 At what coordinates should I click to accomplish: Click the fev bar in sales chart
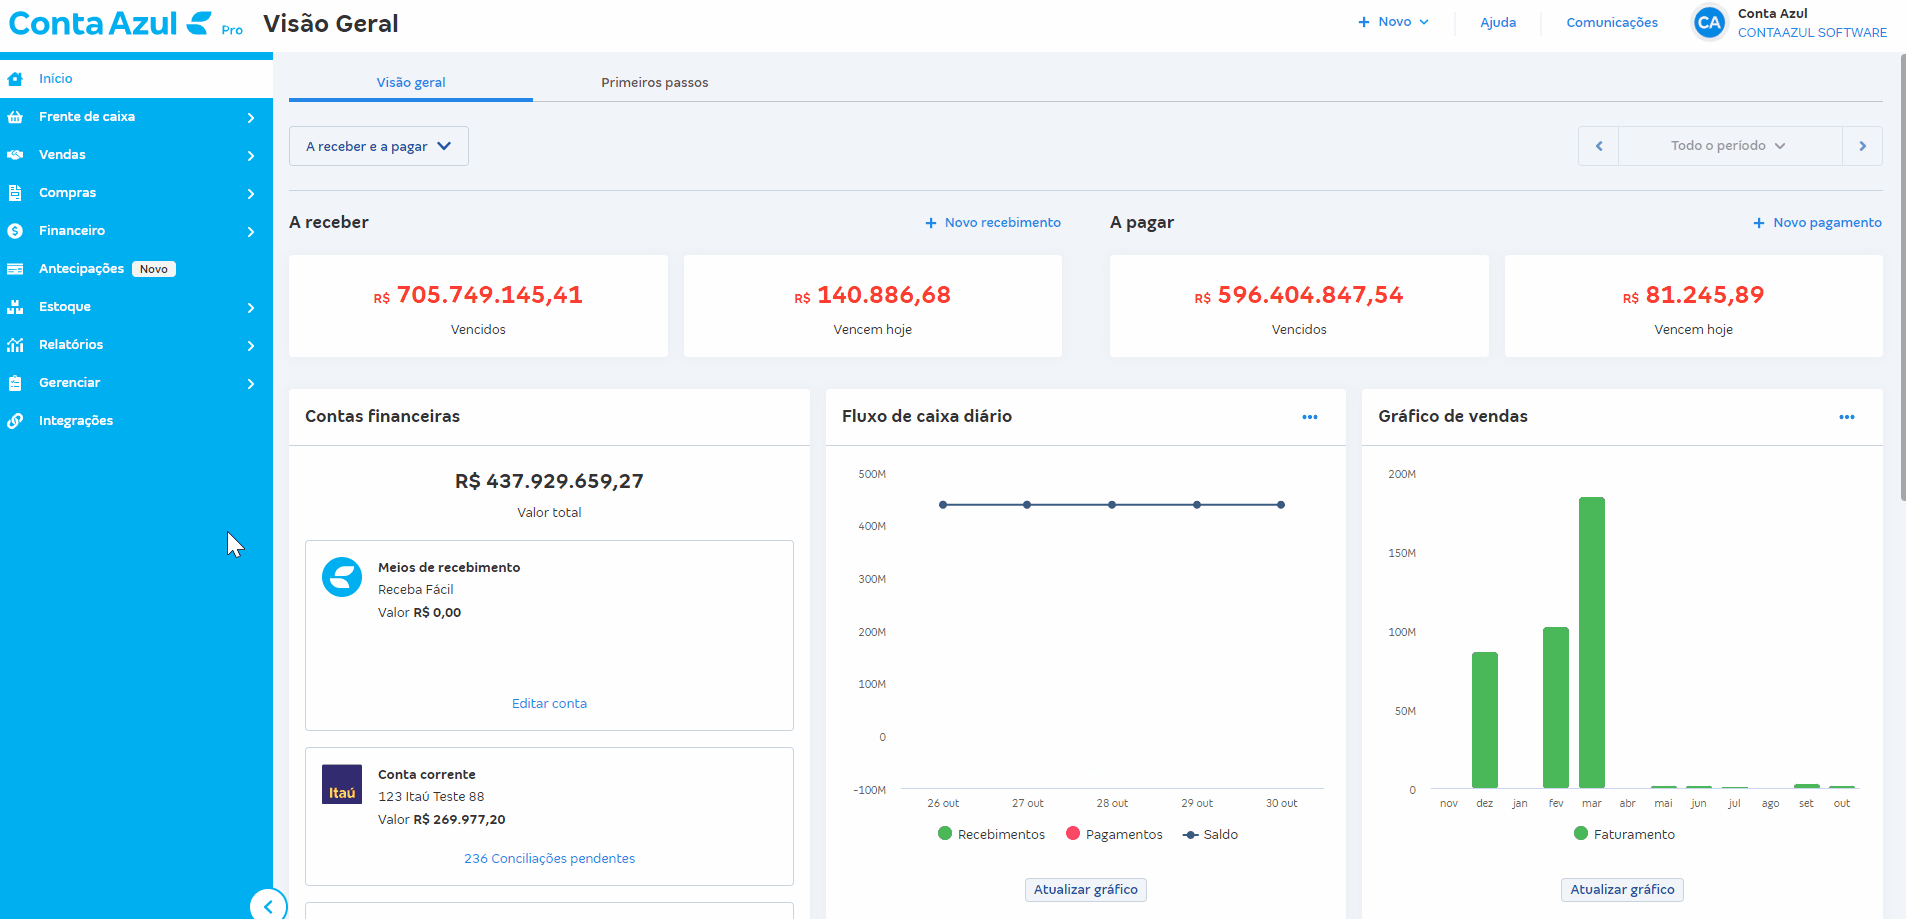click(x=1556, y=707)
